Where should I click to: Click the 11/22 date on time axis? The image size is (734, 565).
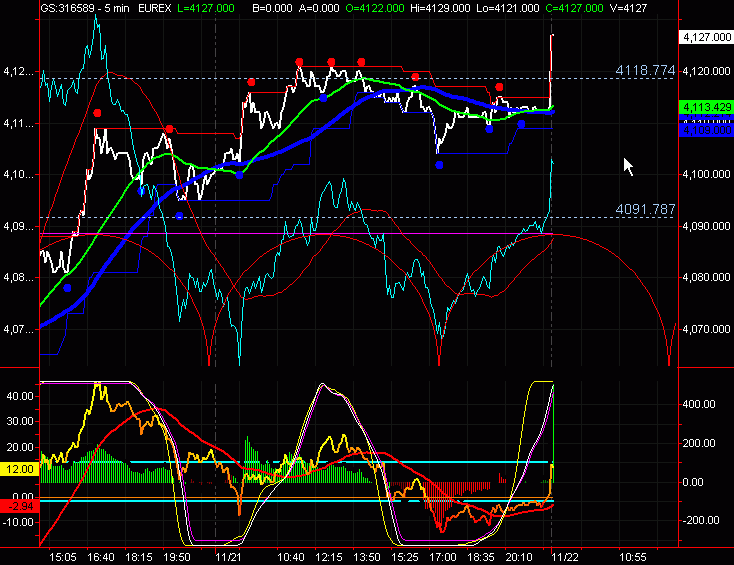coord(563,554)
